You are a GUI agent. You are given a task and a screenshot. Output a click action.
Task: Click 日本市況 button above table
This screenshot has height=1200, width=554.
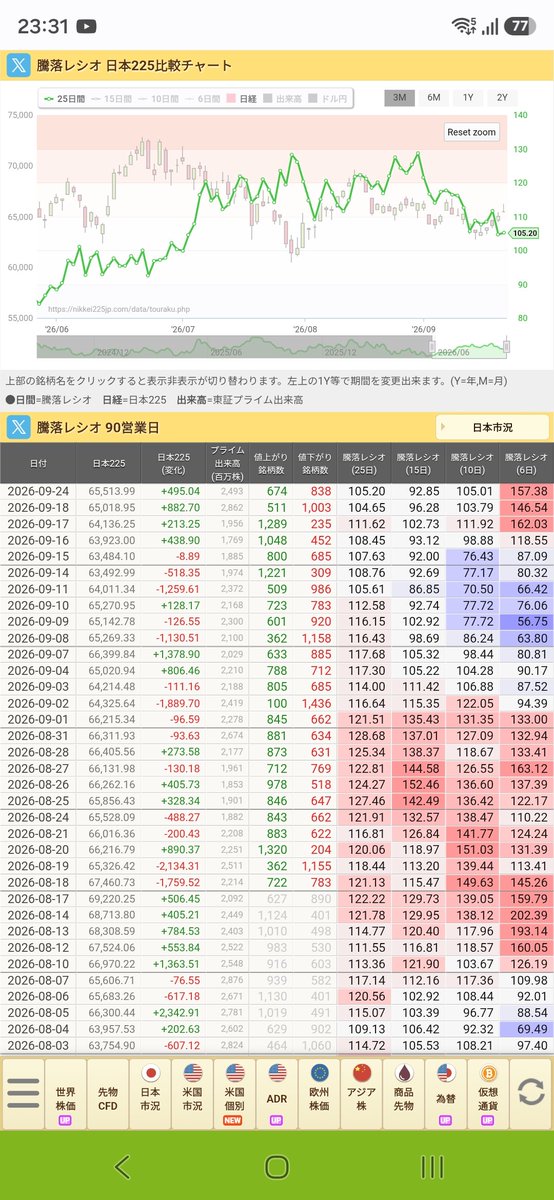(x=492, y=427)
